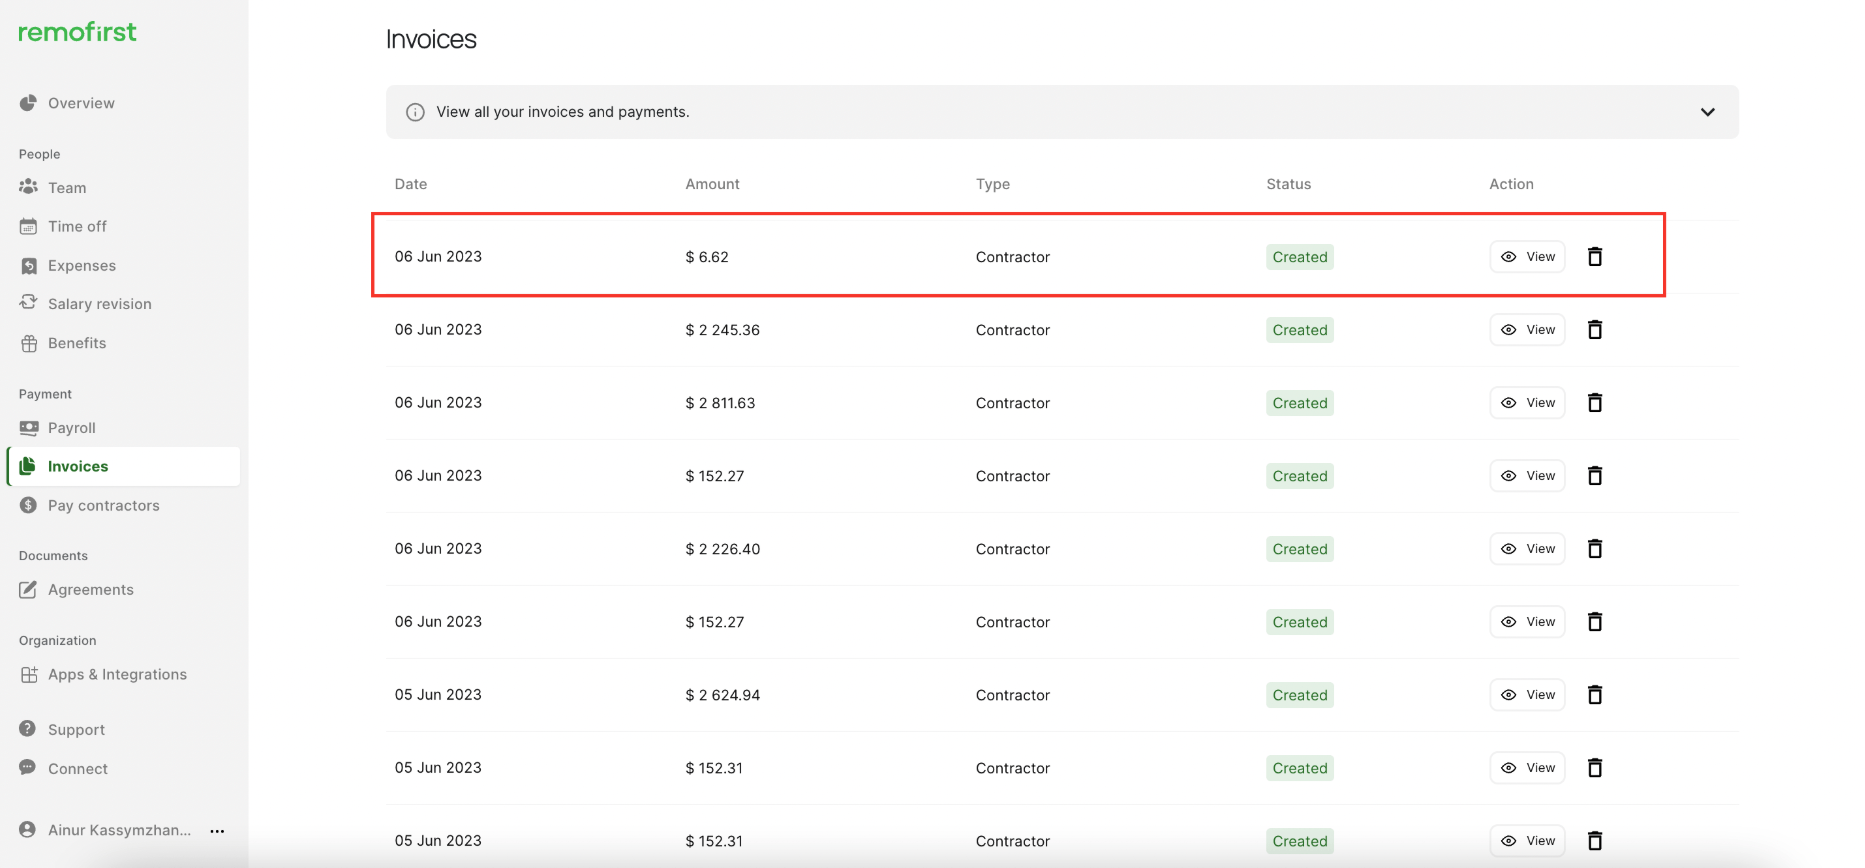
Task: Select Agreements under Documents
Action: click(90, 590)
